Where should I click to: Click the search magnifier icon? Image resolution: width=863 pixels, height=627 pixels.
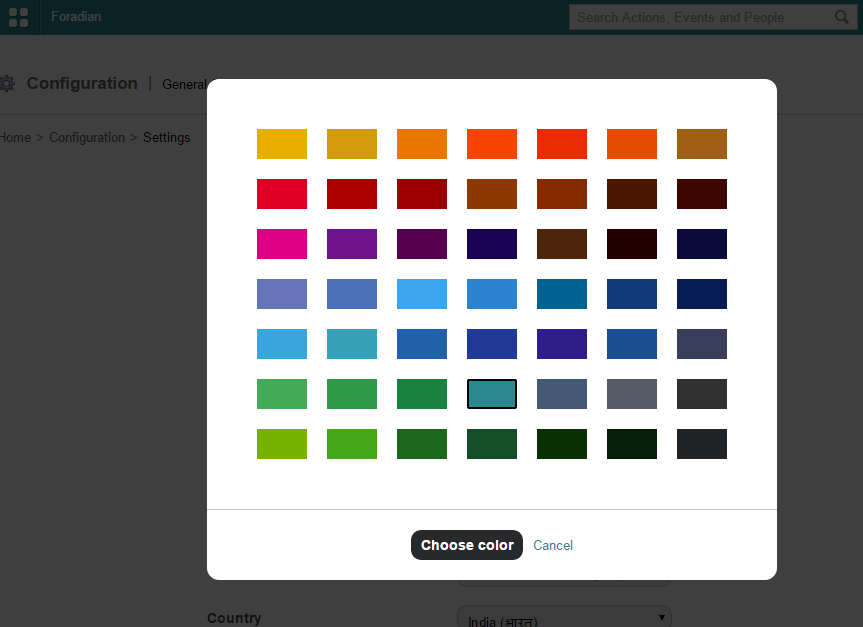coord(842,17)
